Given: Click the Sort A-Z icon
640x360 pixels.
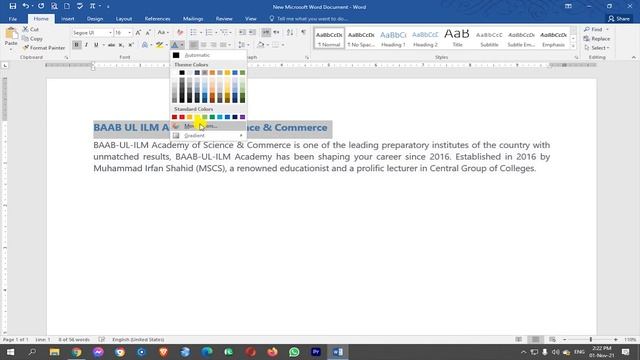Looking at the screenshot, I should (290, 32).
